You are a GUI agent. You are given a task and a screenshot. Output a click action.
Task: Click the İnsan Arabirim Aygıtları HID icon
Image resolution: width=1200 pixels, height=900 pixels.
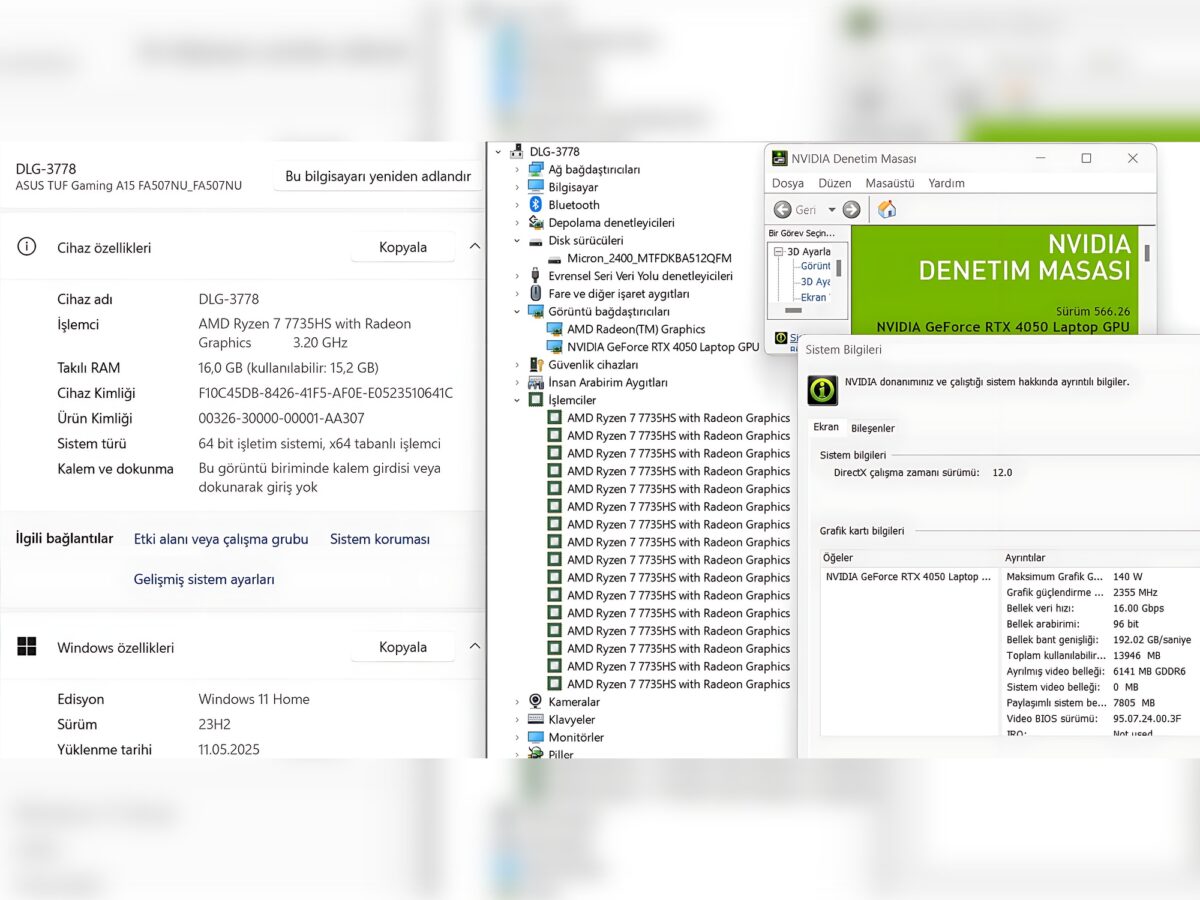(536, 383)
